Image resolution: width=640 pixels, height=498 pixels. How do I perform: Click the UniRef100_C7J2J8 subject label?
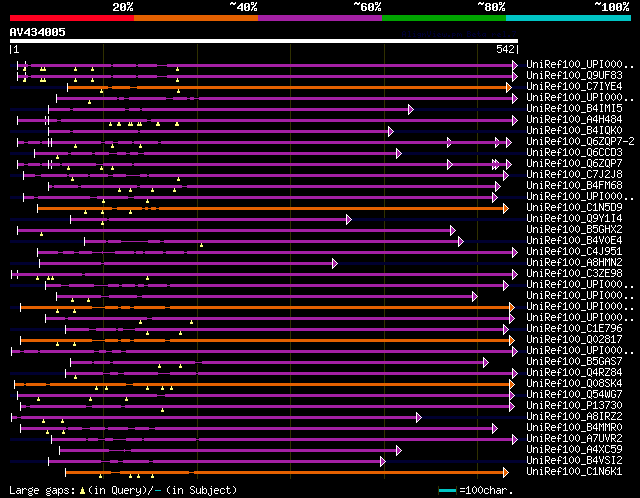574,174
